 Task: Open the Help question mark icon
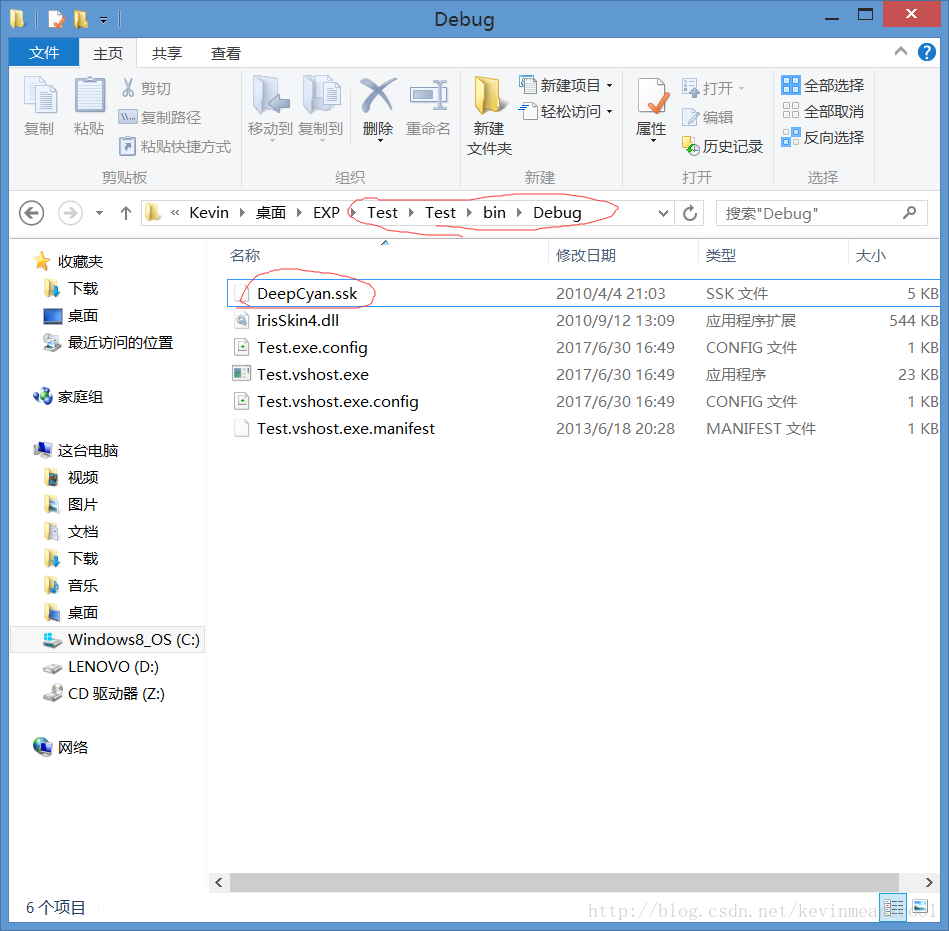927,52
